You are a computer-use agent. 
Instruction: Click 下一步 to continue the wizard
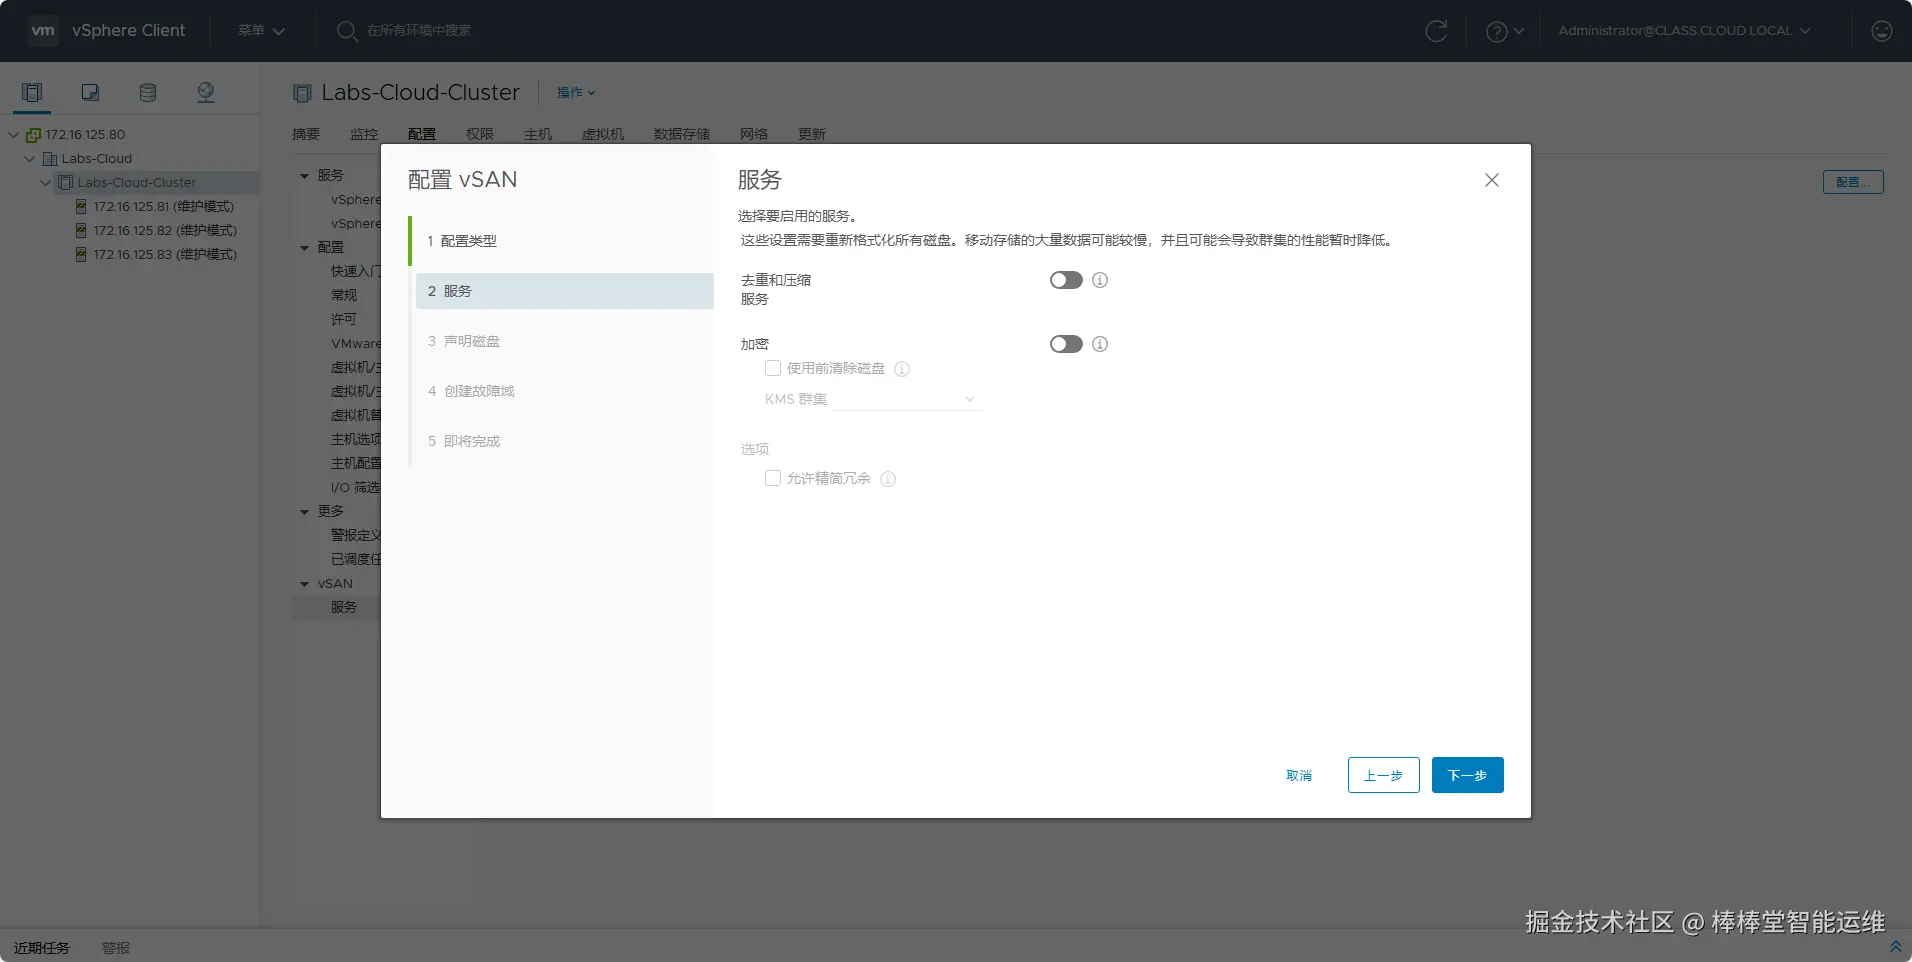(1468, 775)
